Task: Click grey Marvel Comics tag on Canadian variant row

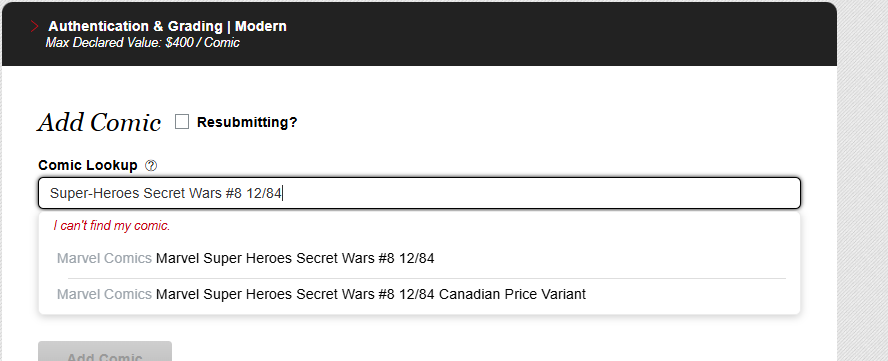Action: click(x=104, y=295)
